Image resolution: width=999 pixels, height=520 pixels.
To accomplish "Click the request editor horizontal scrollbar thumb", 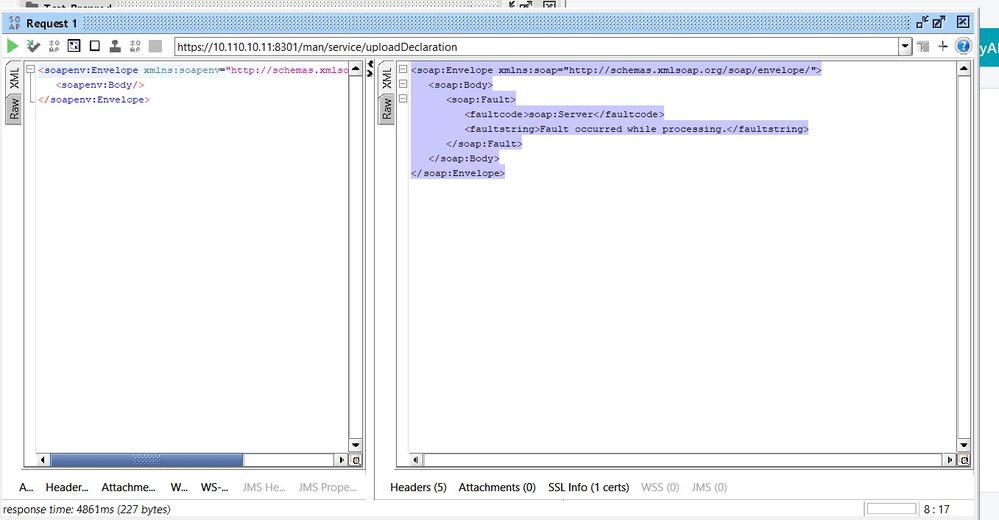I will pos(146,460).
